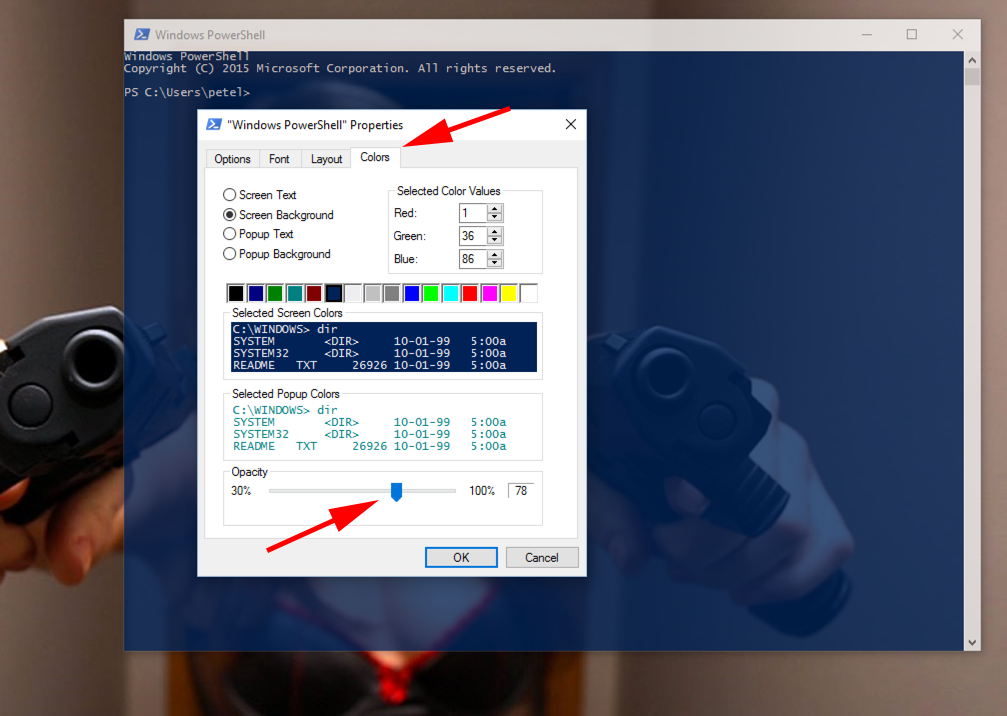The width and height of the screenshot is (1007, 716).
Task: Pick the teal color swatch
Action: click(295, 293)
